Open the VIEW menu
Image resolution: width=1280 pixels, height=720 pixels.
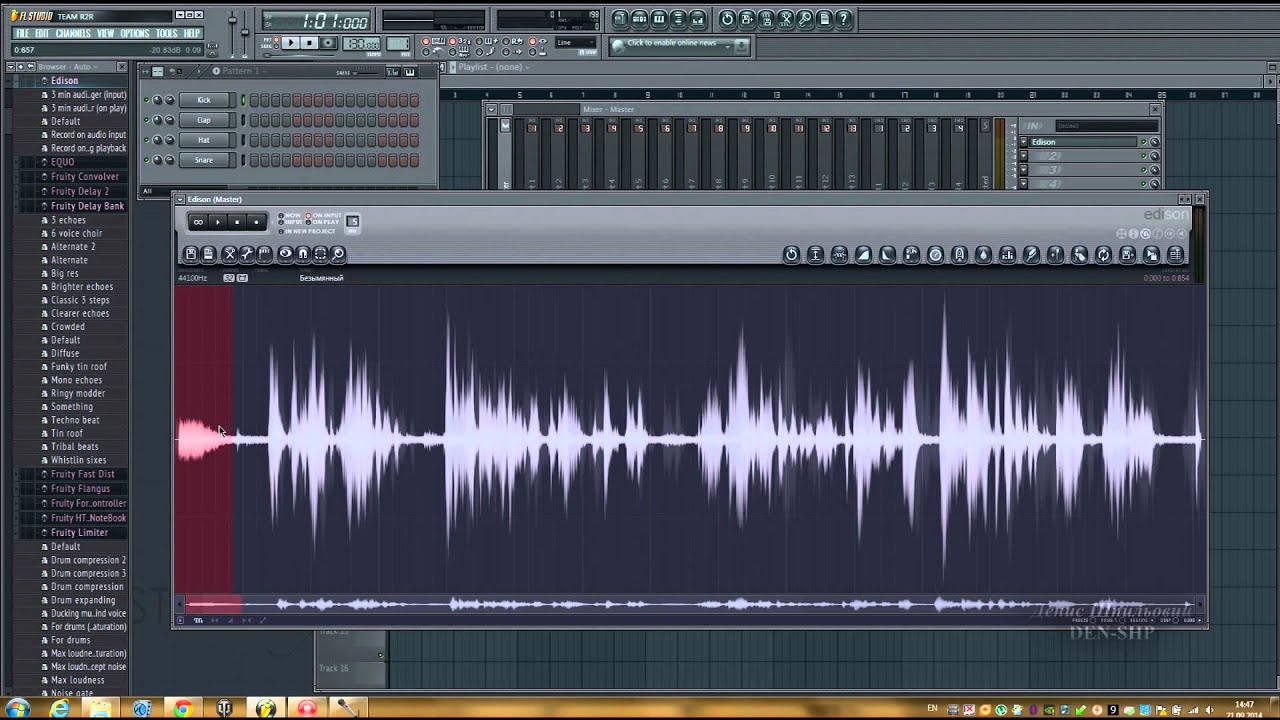(x=105, y=33)
